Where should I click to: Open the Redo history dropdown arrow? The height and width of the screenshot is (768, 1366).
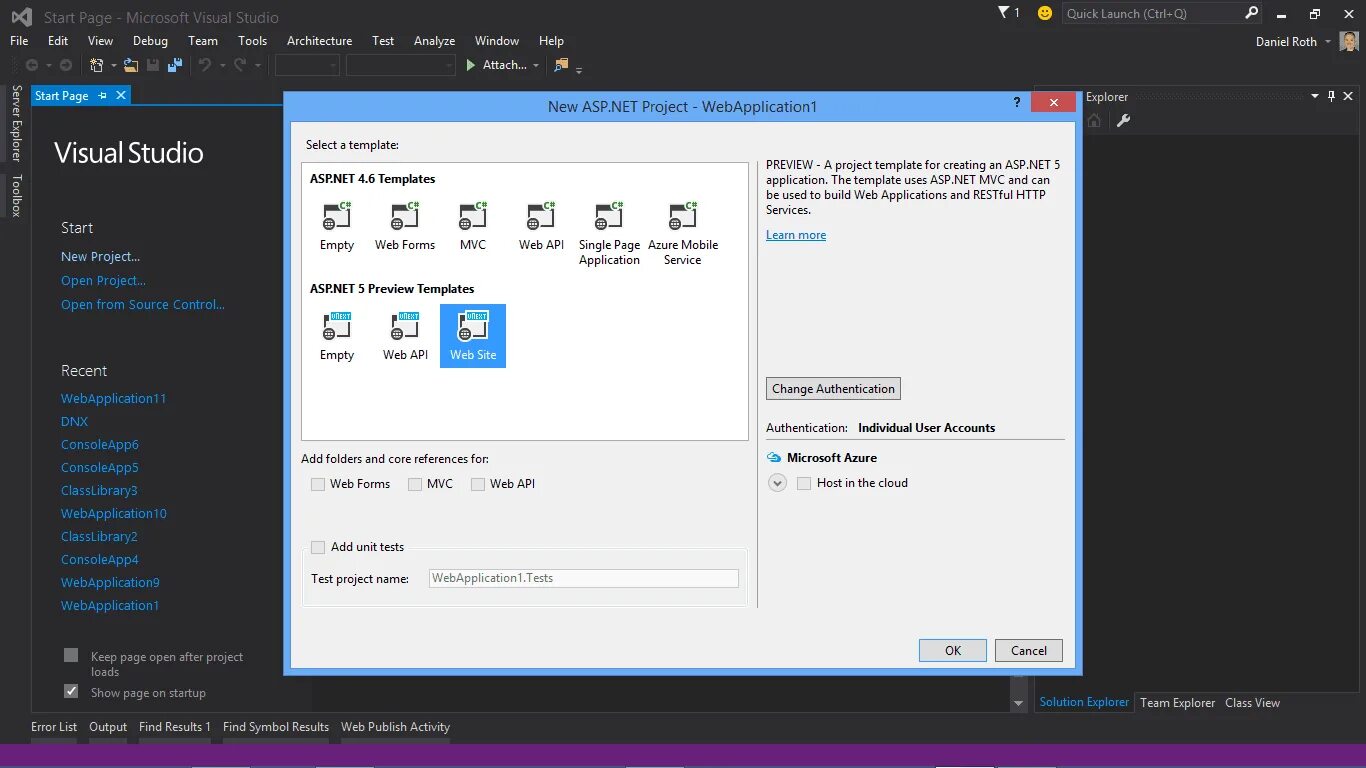257,66
